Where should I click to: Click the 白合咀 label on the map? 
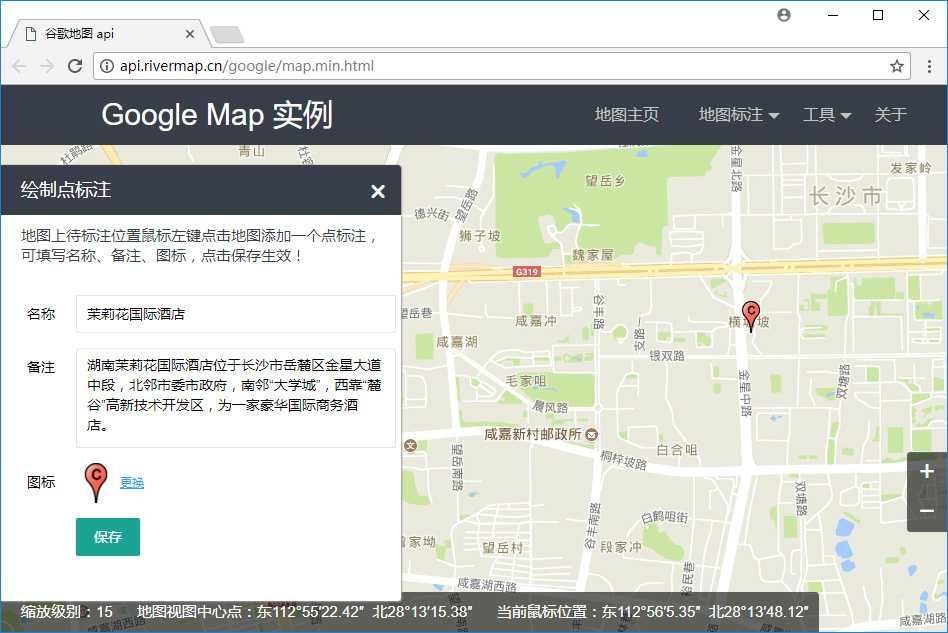coord(677,450)
